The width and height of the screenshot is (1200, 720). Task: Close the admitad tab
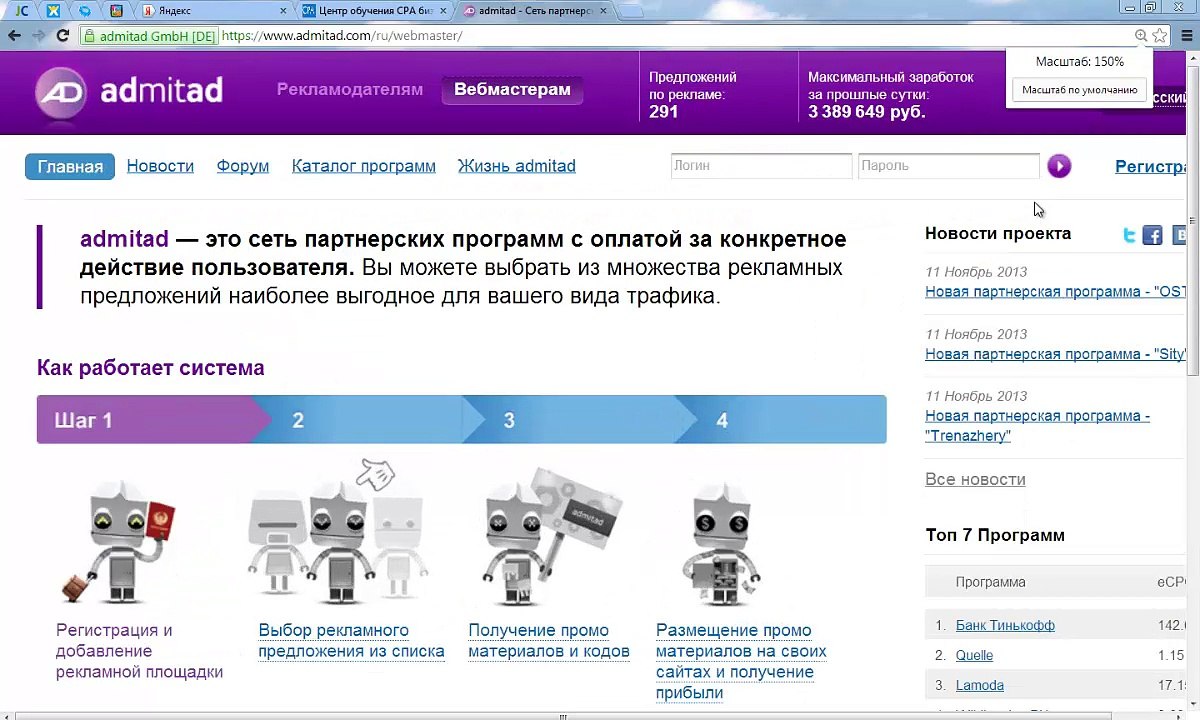602,11
